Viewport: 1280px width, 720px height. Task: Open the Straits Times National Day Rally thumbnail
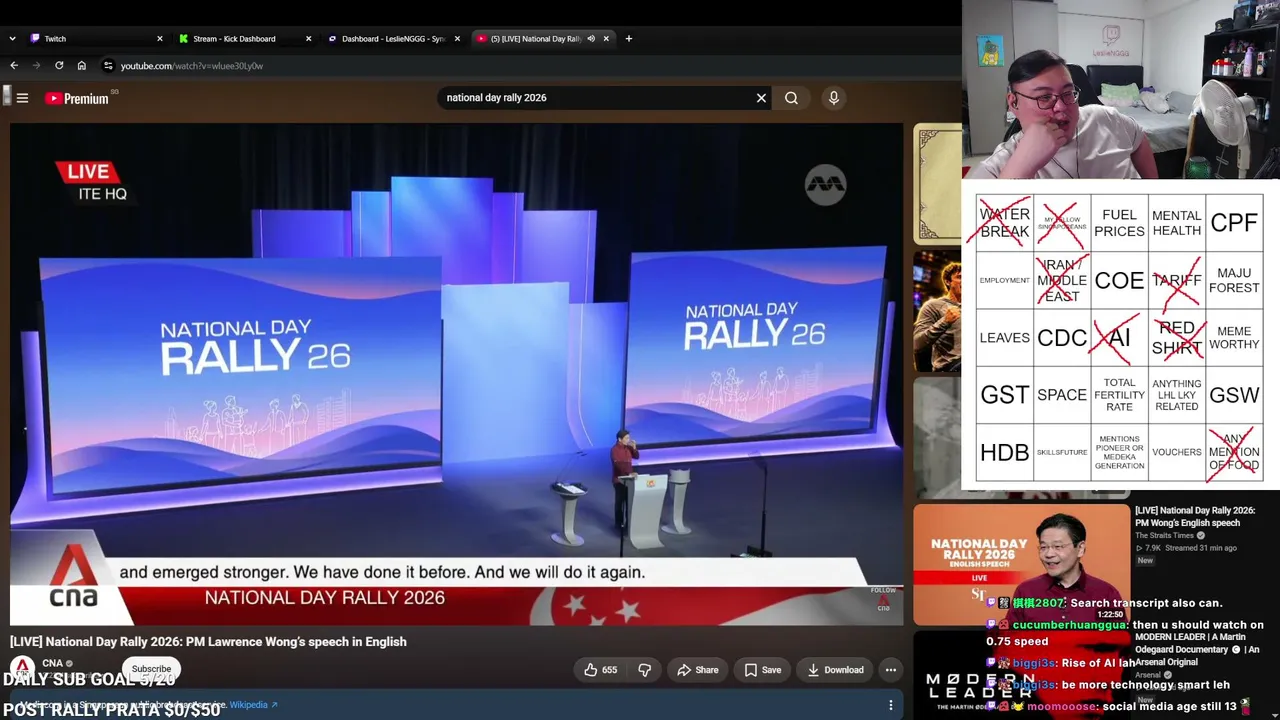[1021, 565]
